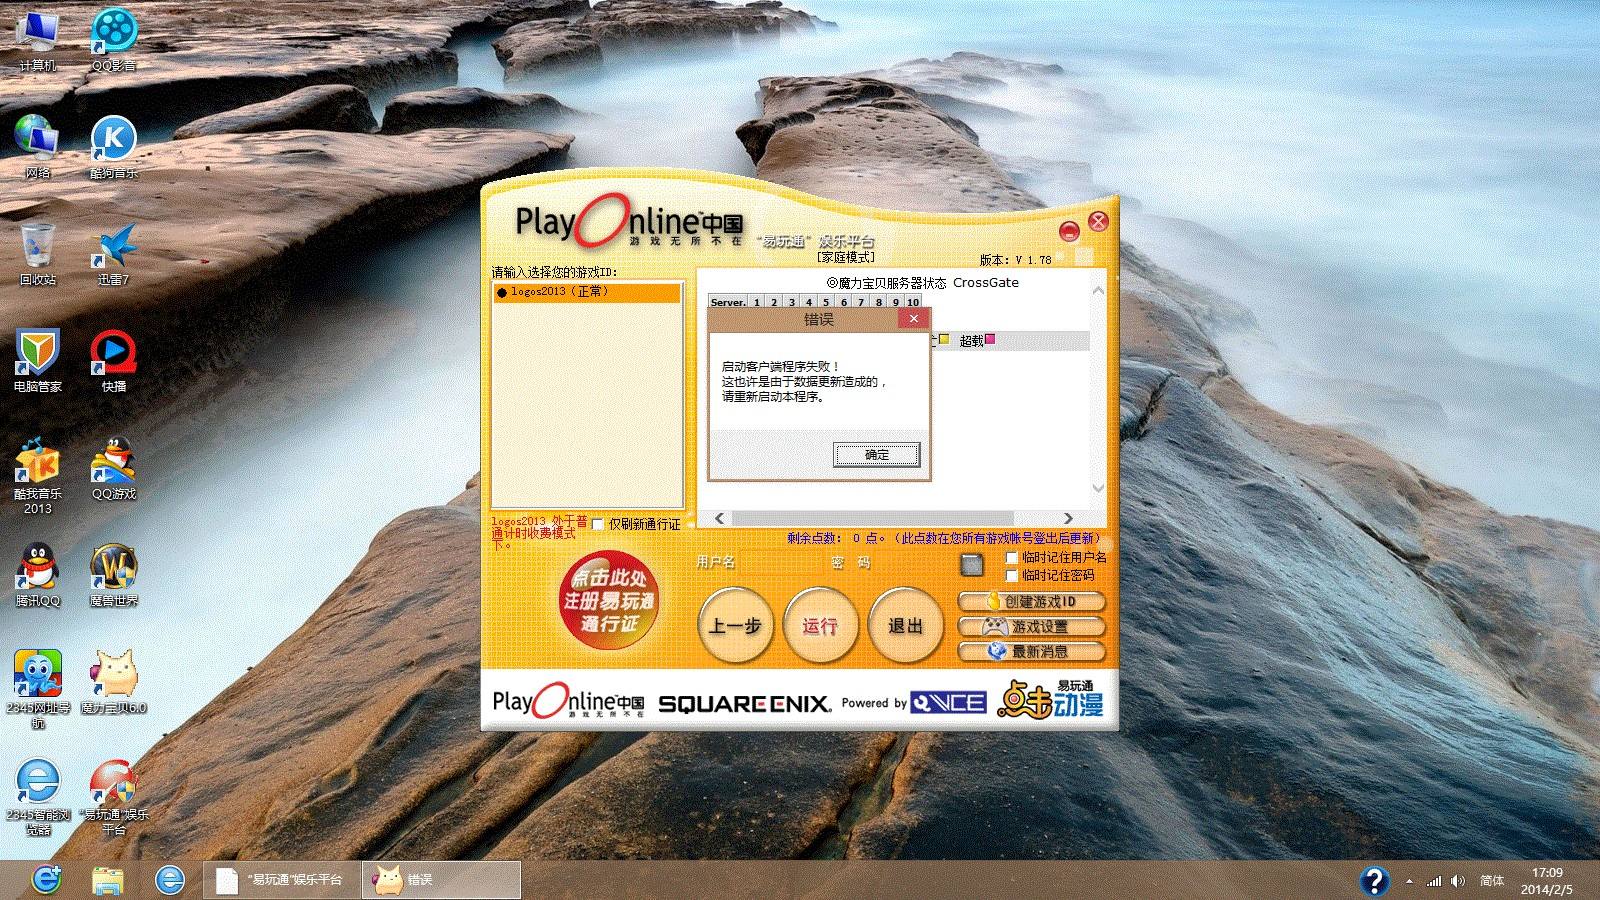The width and height of the screenshot is (1600, 900).
Task: Enable 临时记住用户名 checkbox
Action: tap(1011, 557)
